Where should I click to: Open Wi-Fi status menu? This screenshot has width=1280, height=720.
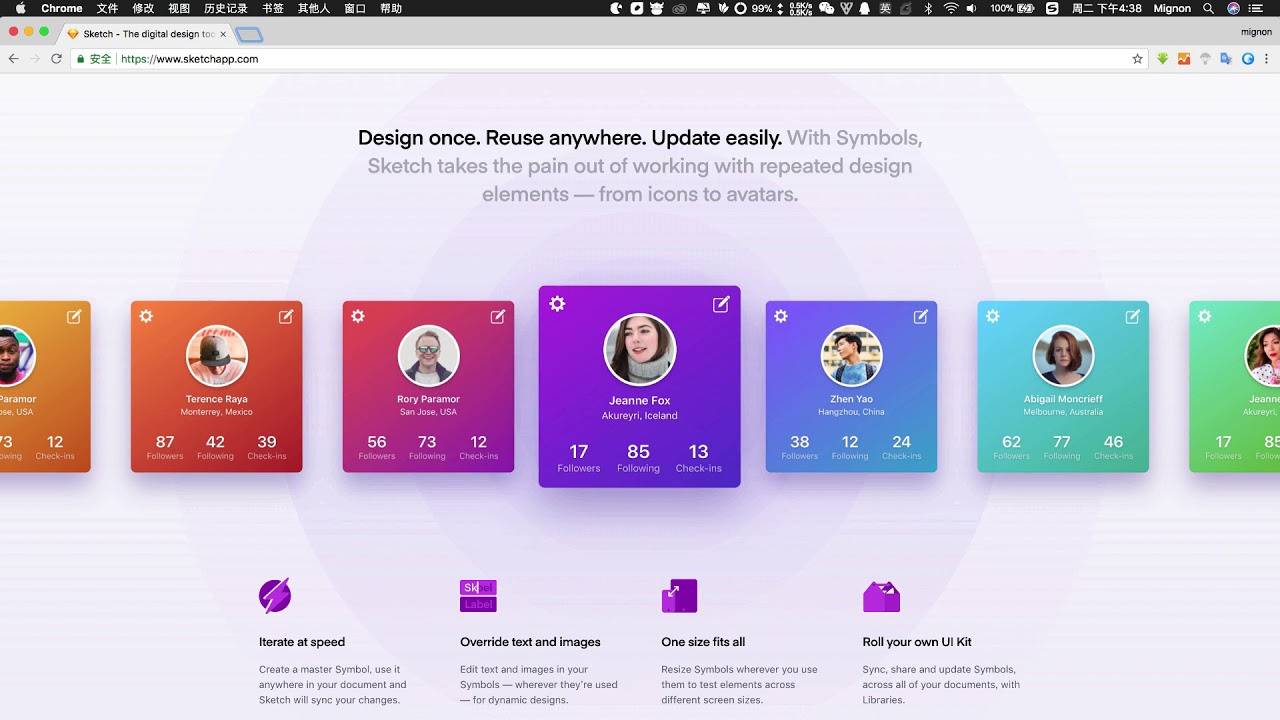(951, 8)
